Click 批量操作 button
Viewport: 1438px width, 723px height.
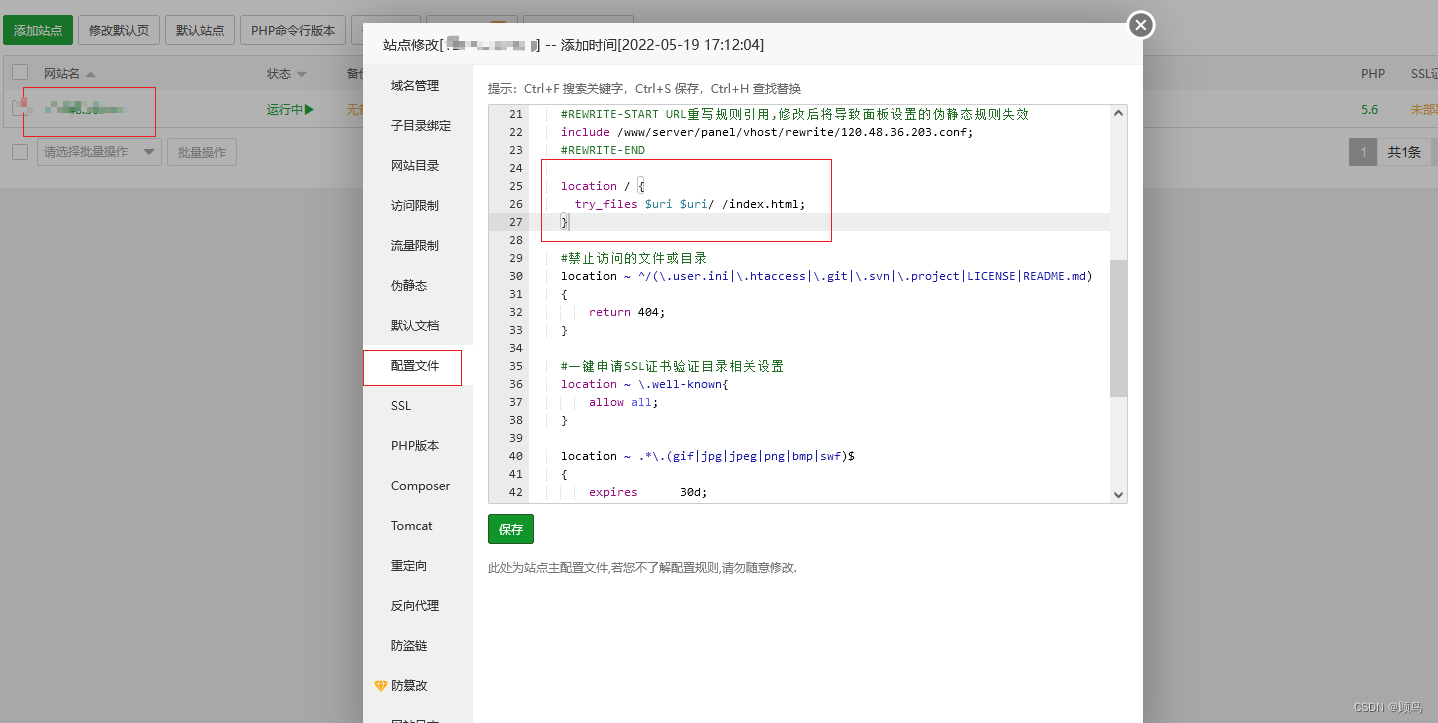click(202, 152)
